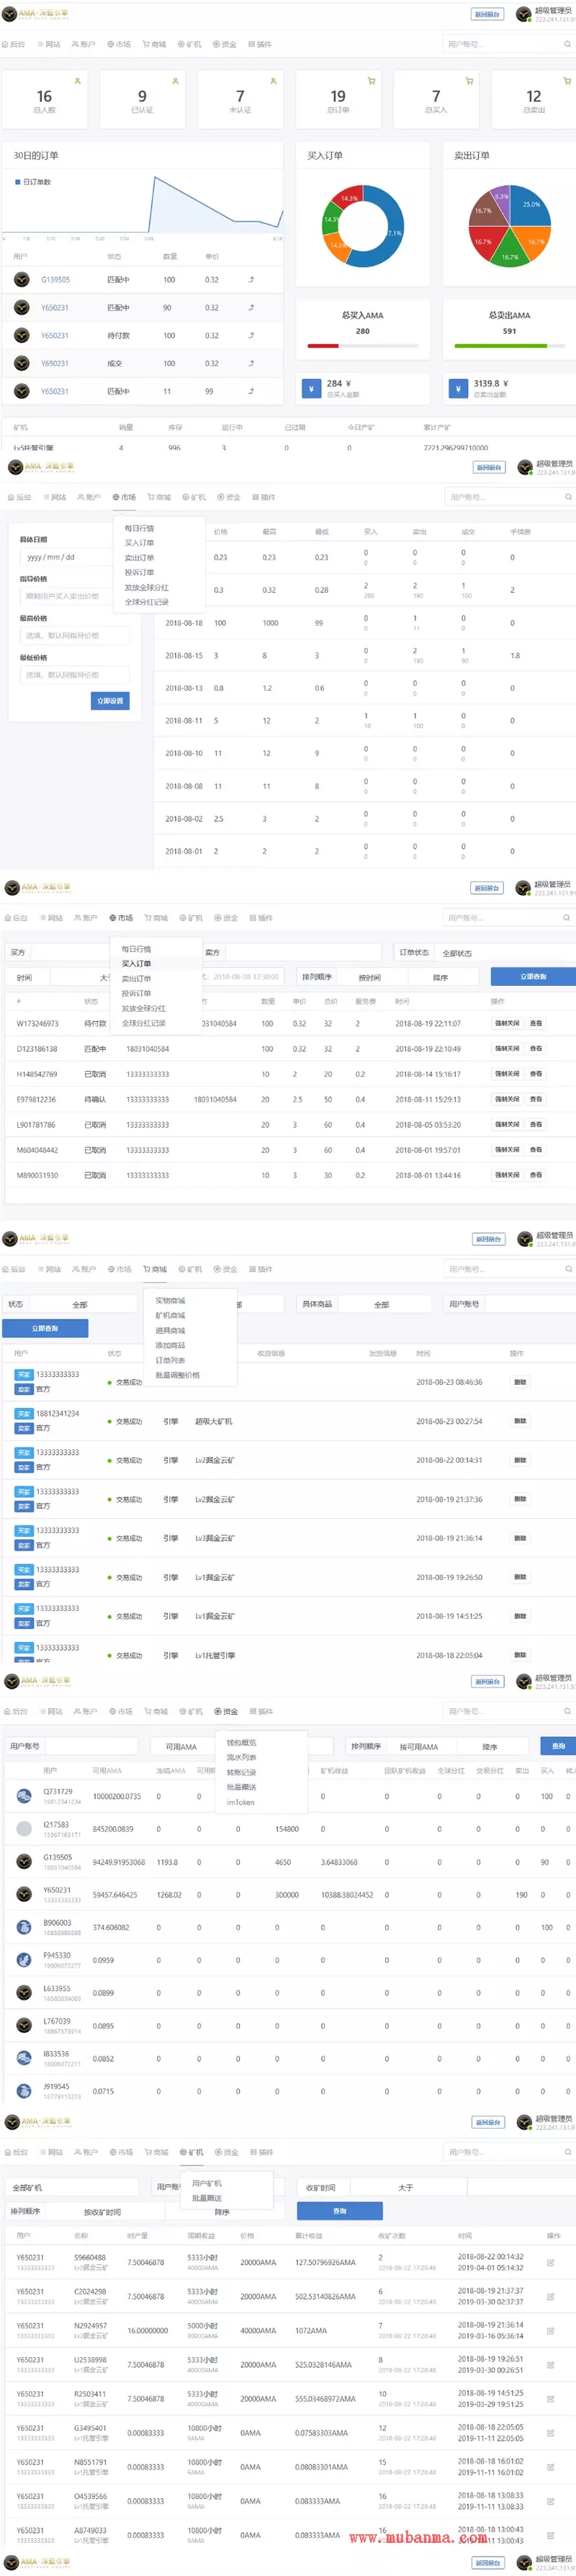Click the edit icon for miner N2924957
This screenshot has height=2576, width=576.
click(550, 2330)
